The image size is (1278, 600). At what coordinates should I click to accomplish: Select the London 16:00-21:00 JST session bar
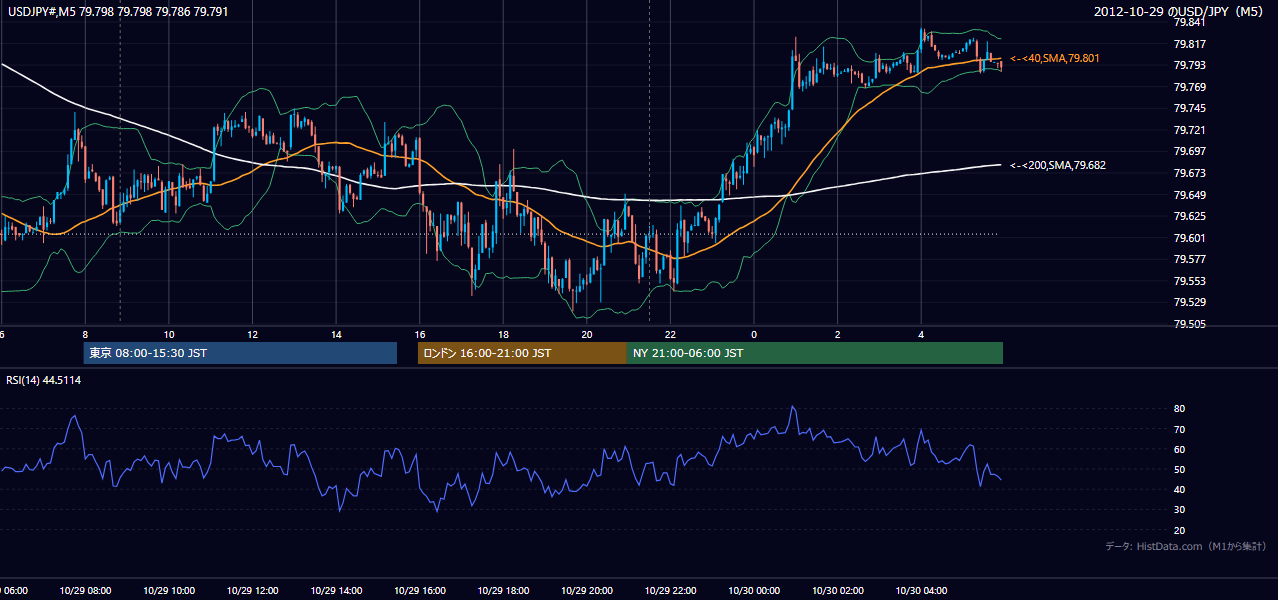tap(522, 353)
